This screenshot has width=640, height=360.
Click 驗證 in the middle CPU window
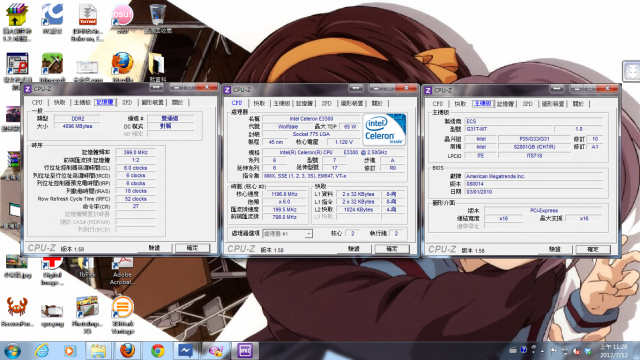[x=354, y=249]
